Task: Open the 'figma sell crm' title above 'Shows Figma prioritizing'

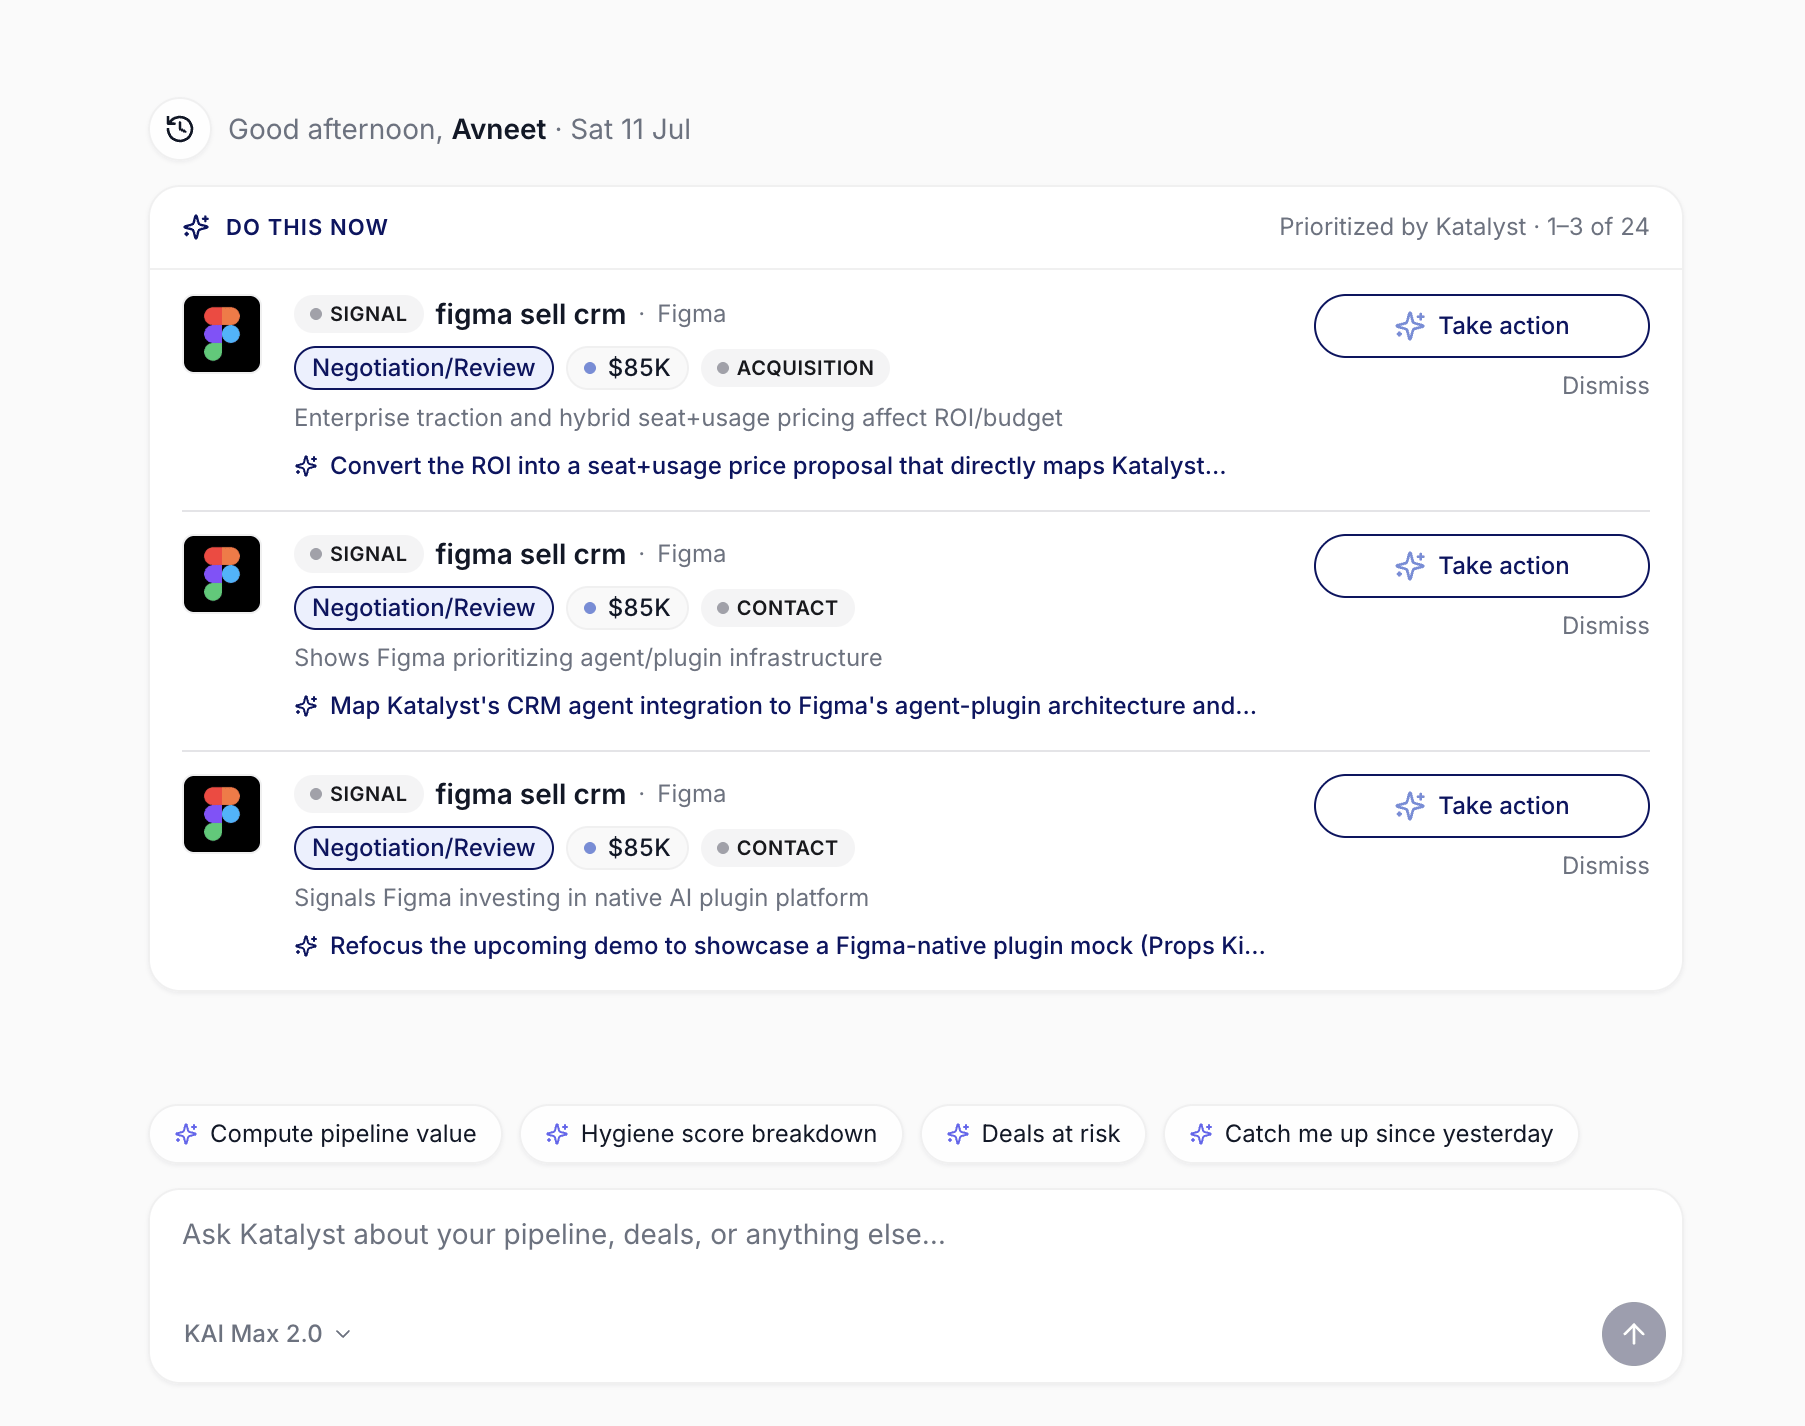Action: 530,554
